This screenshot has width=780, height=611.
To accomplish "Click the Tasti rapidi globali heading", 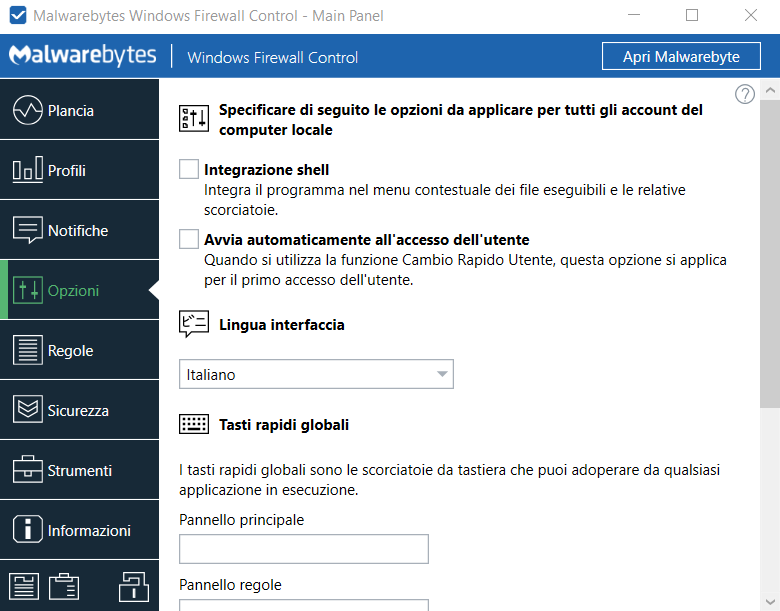I will 284,425.
